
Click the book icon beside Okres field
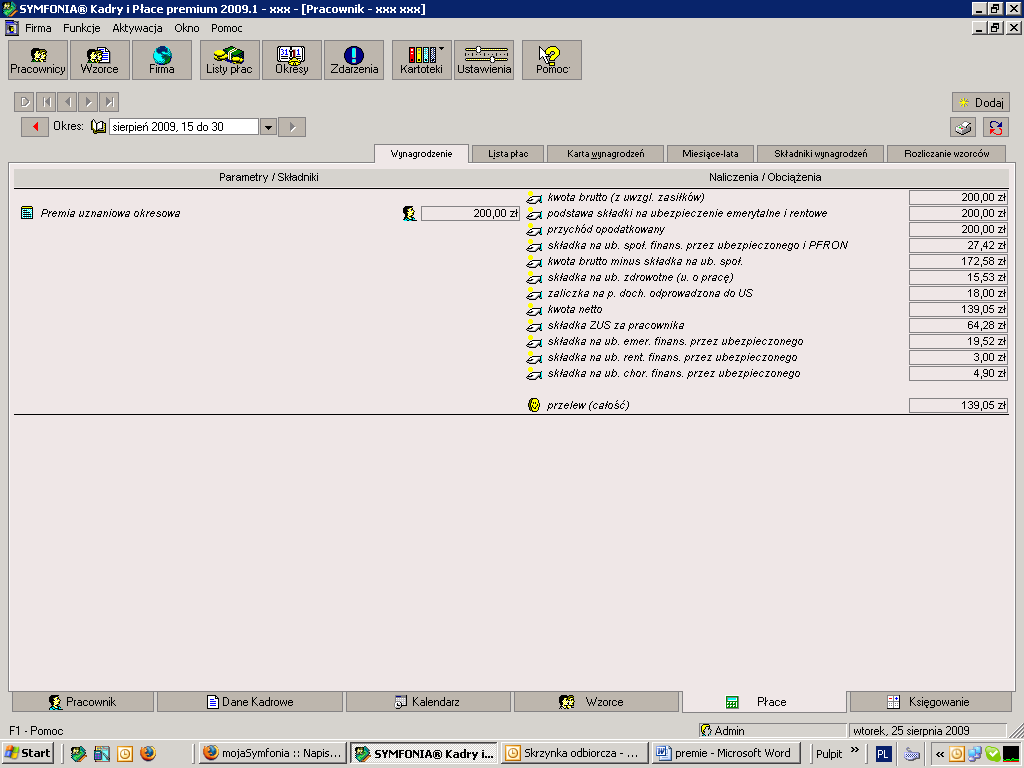pyautogui.click(x=99, y=127)
